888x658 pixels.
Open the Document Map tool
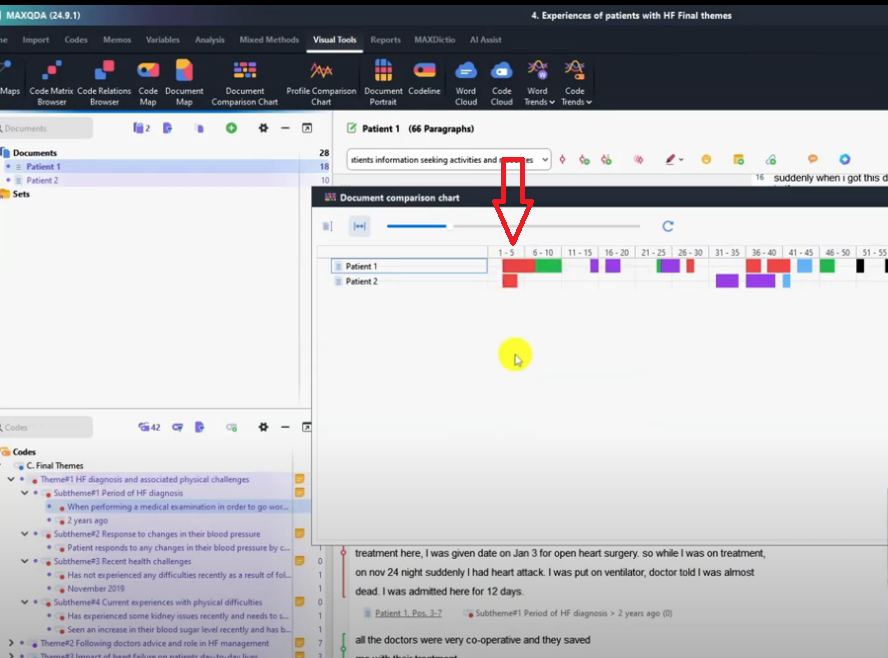click(x=184, y=83)
